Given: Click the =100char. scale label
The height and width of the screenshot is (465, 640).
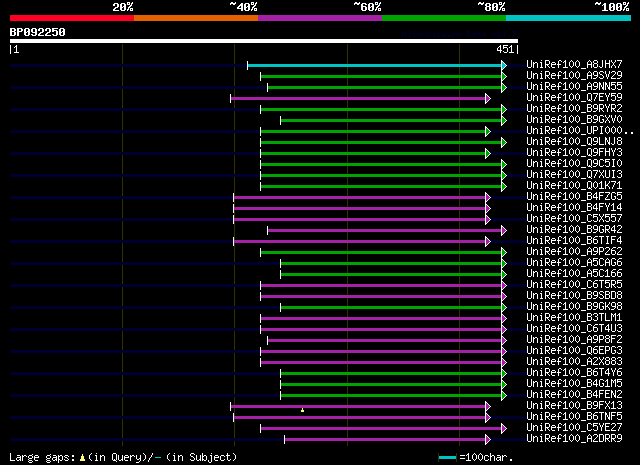Looking at the screenshot, I should click(486, 457).
